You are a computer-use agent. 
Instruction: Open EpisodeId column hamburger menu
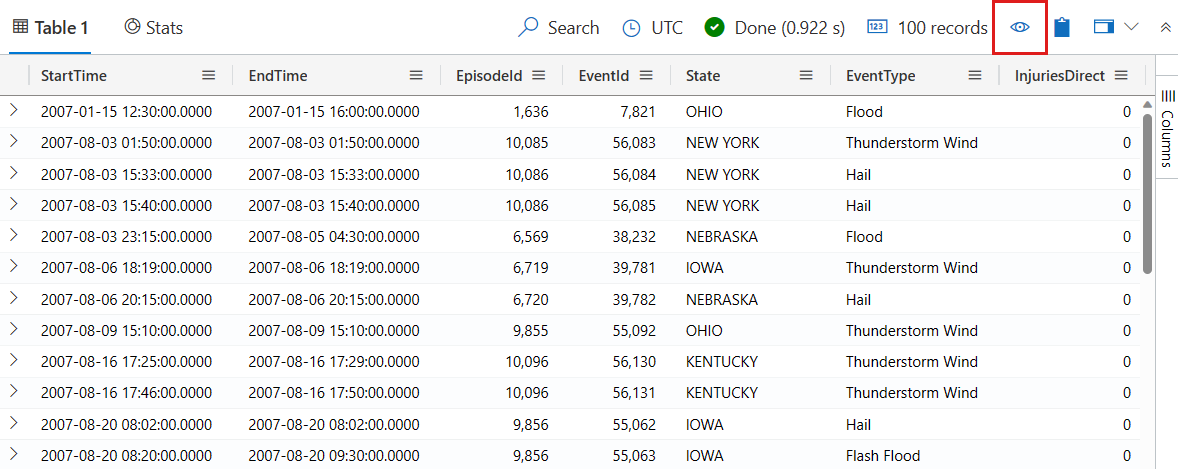[x=538, y=76]
